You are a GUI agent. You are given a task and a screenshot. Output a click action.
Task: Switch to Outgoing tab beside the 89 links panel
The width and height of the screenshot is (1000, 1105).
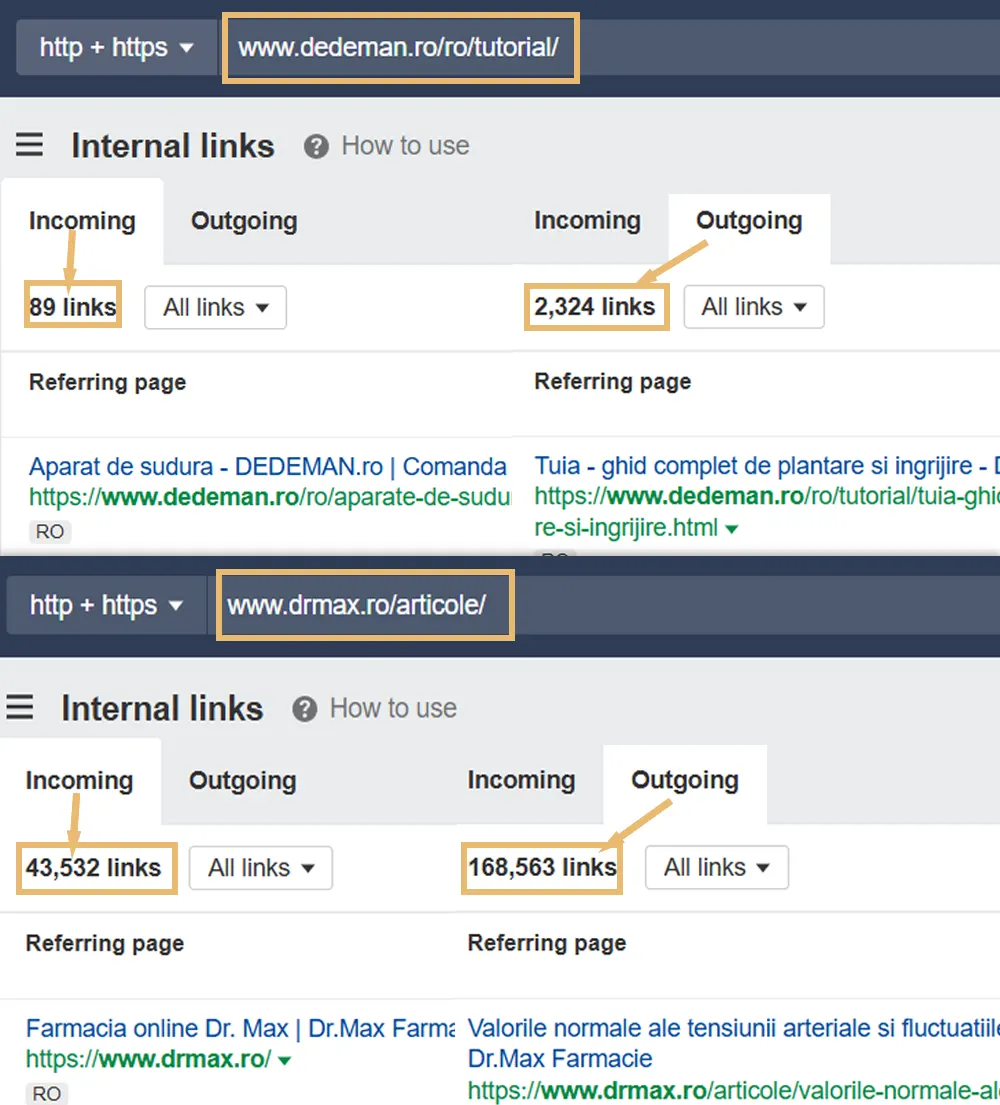(x=244, y=221)
